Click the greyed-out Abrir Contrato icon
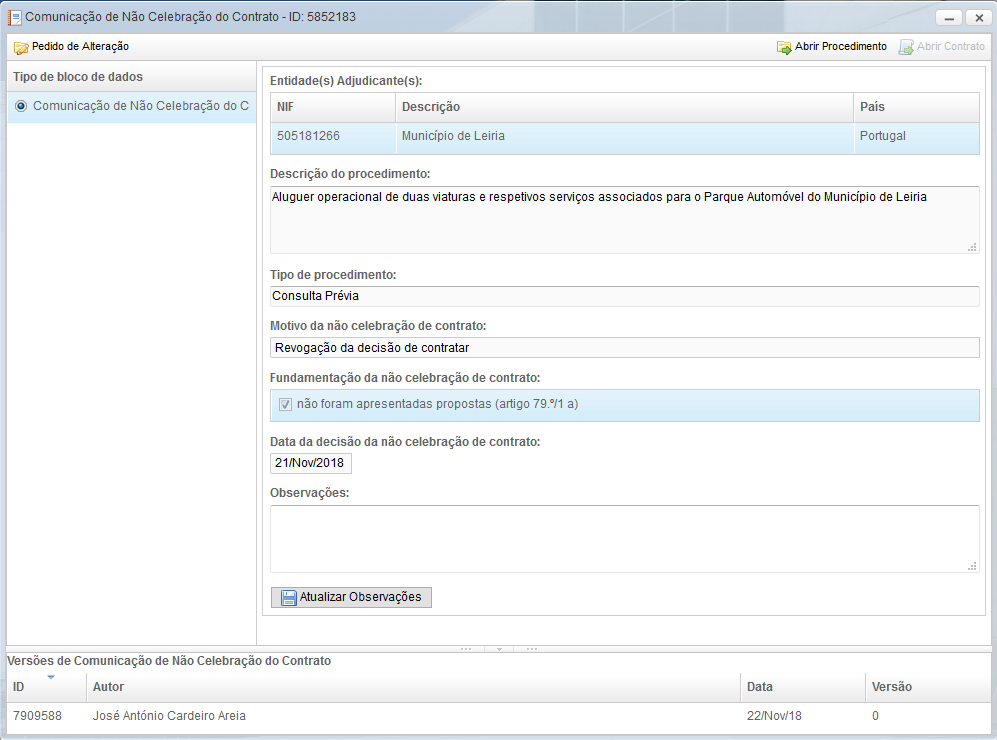 pos(906,47)
